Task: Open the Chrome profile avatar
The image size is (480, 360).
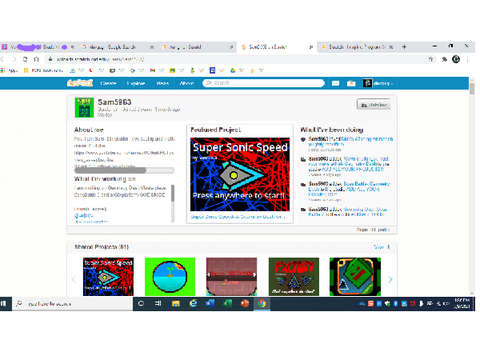Action: pyautogui.click(x=456, y=59)
